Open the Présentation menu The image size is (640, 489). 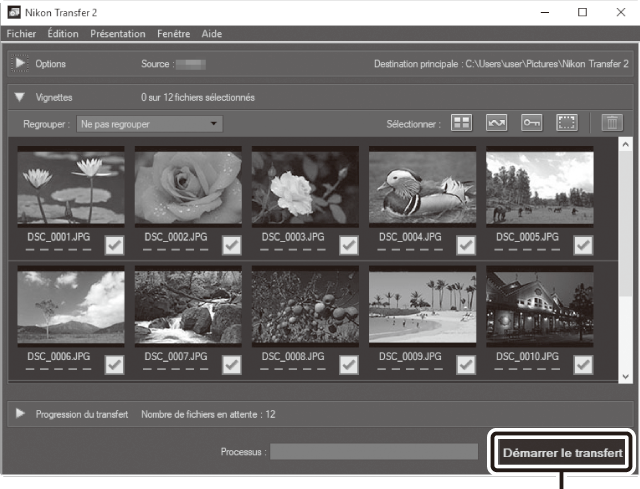pyautogui.click(x=118, y=33)
